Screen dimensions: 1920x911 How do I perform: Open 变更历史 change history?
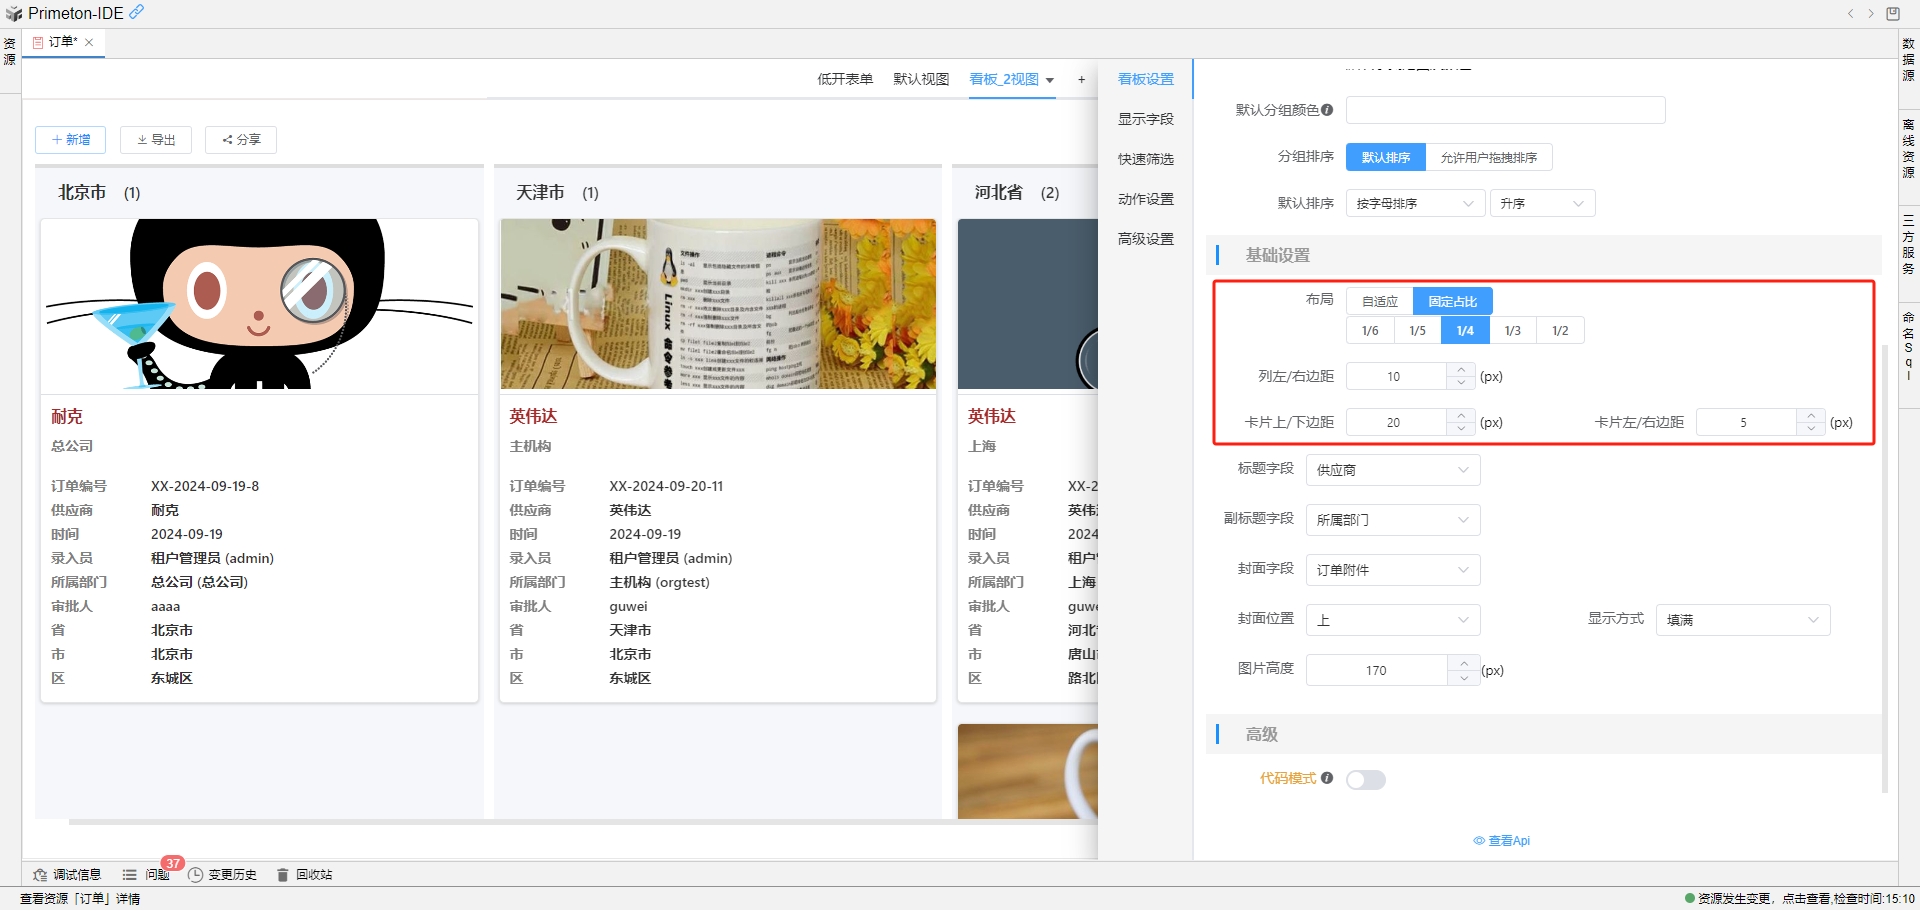(222, 875)
